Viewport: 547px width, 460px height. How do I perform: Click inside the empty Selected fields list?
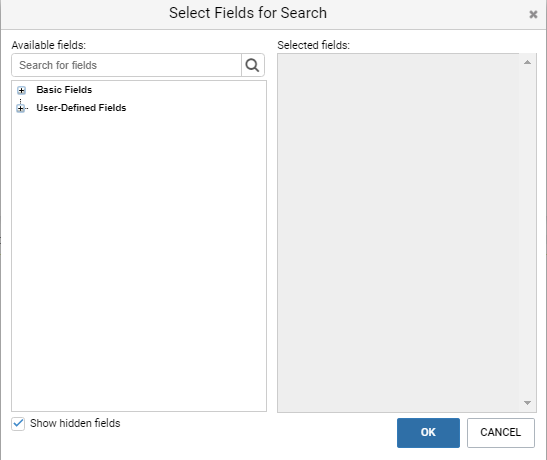398,233
